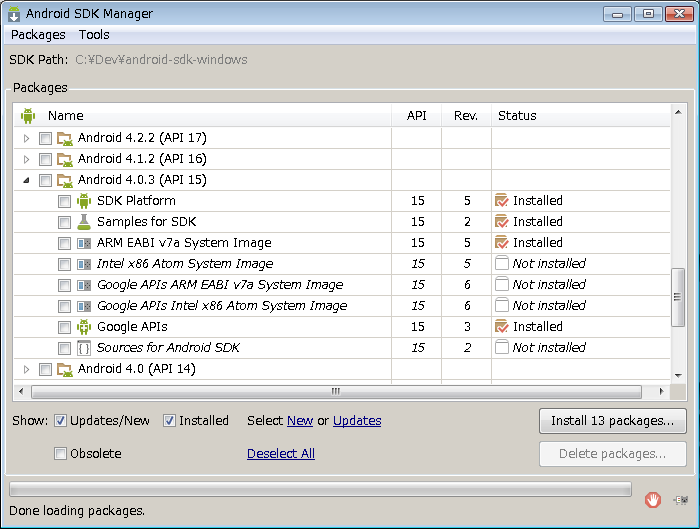700x529 pixels.
Task: Click the ARM EABI v7a System Image icon
Action: 84,243
